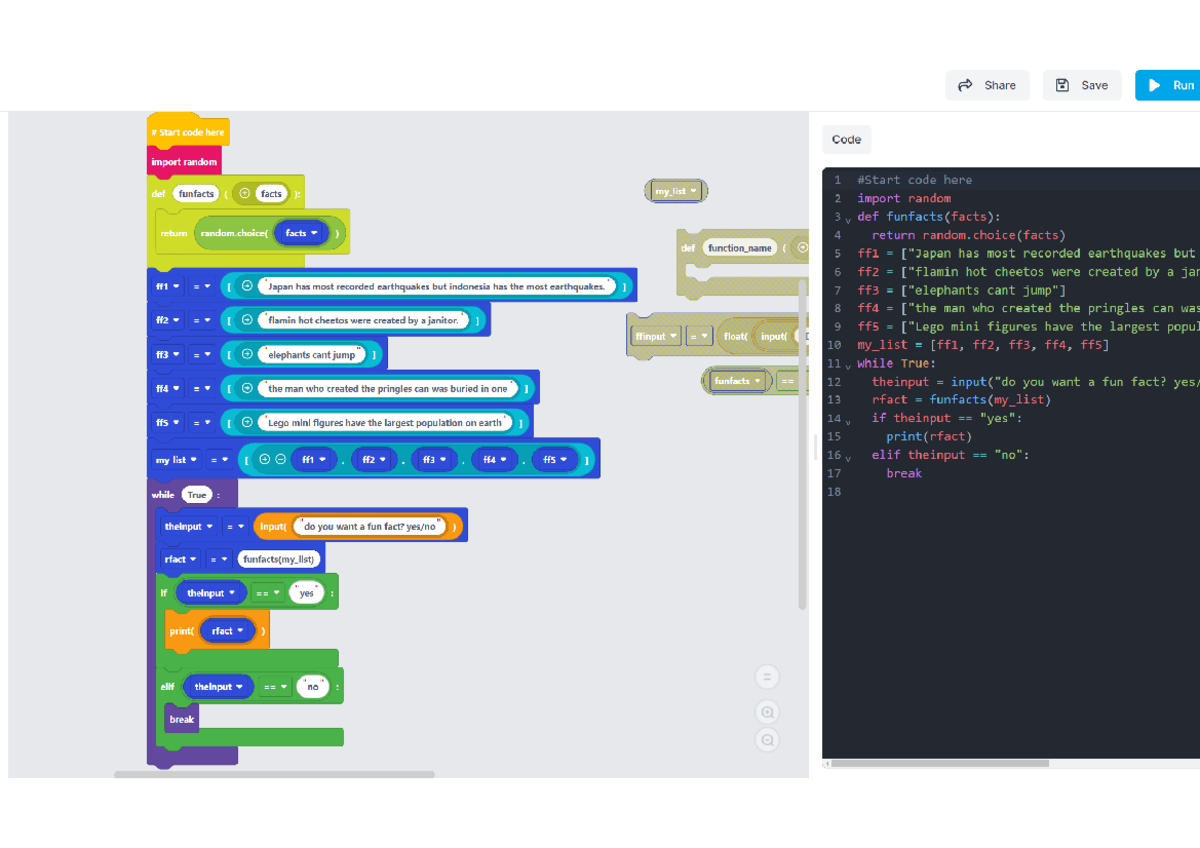This screenshot has width=1200, height=848.
Task: Open the rfact dropdown inside print block
Action: click(228, 631)
